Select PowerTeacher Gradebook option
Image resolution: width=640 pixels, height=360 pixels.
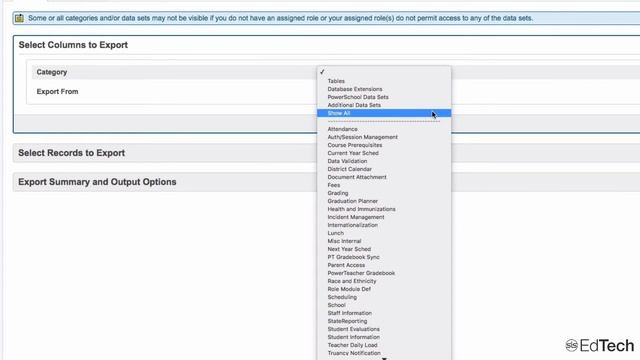361,273
